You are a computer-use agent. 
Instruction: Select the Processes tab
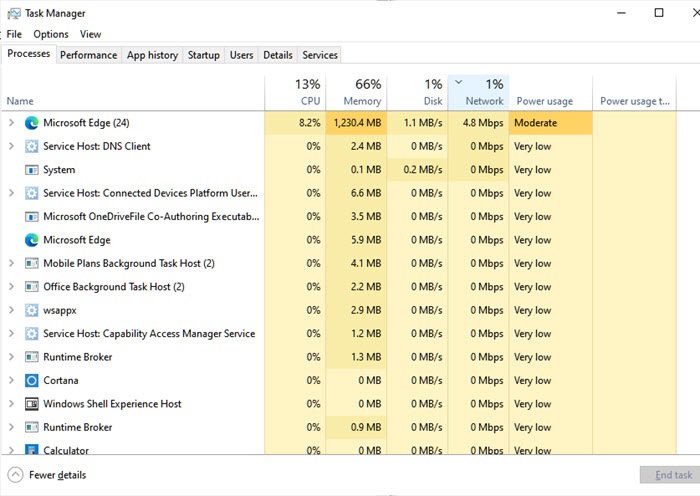(x=29, y=54)
